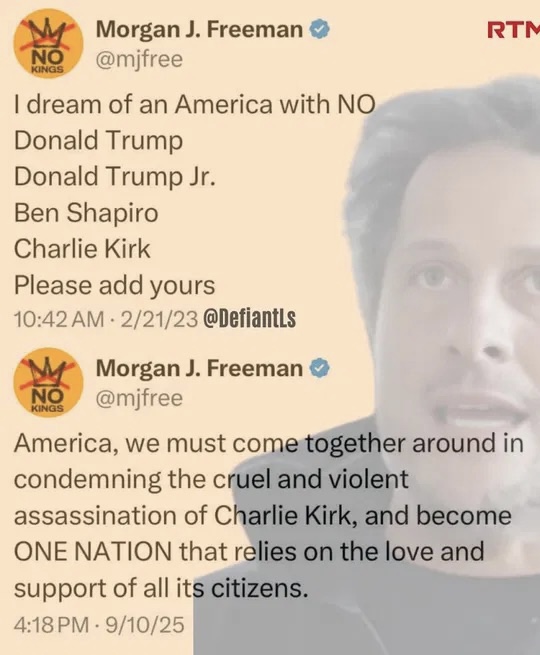Visit the @mjfree handle in the second tweet
Image resolution: width=540 pixels, height=655 pixels.
click(139, 398)
